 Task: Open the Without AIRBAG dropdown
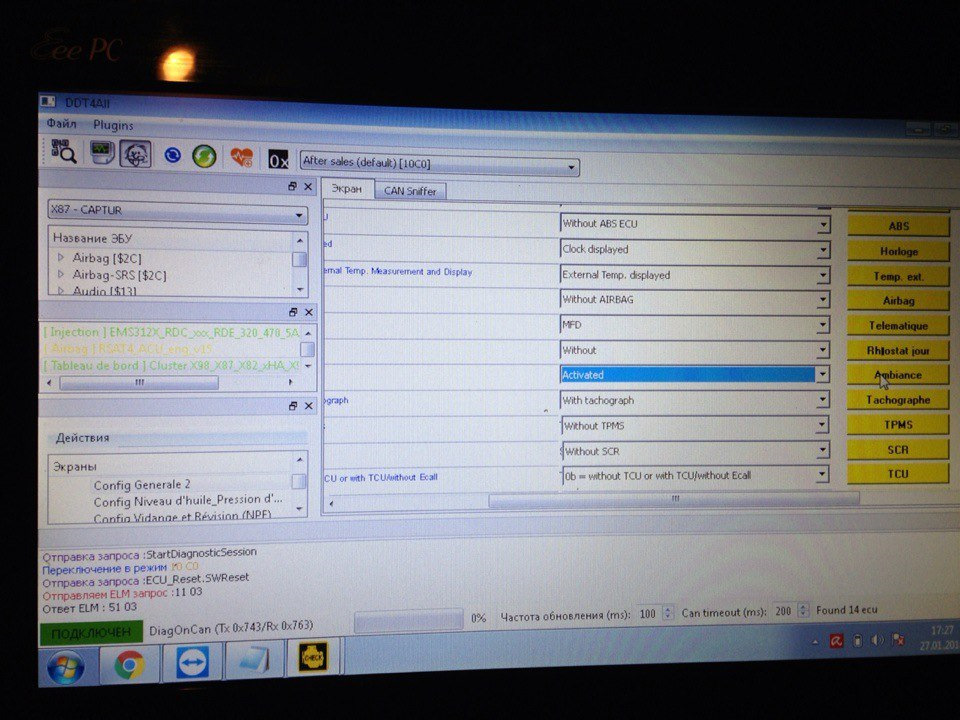[x=694, y=300]
